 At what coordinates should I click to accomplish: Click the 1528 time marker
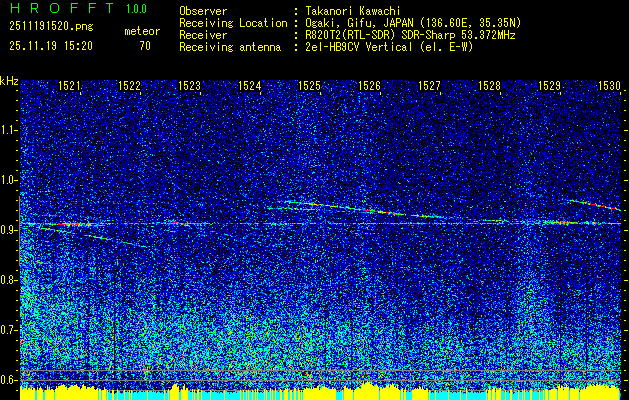pos(489,85)
